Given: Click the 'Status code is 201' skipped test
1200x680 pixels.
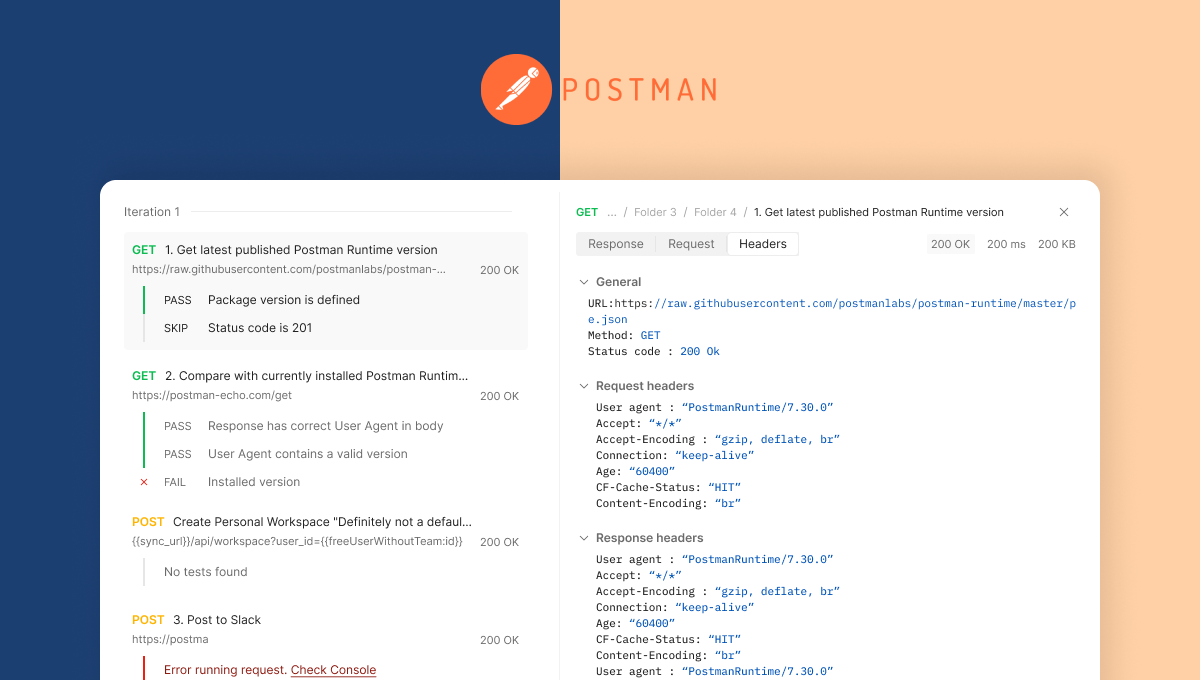Looking at the screenshot, I should pos(260,328).
